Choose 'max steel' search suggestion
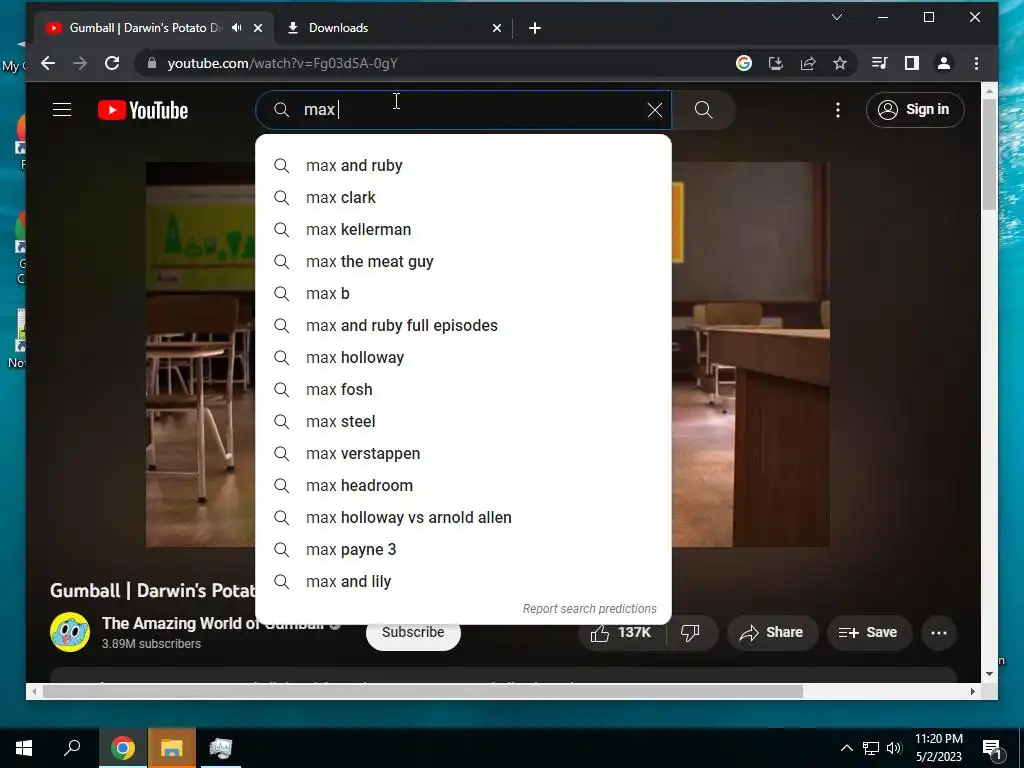This screenshot has height=768, width=1024. [463, 421]
